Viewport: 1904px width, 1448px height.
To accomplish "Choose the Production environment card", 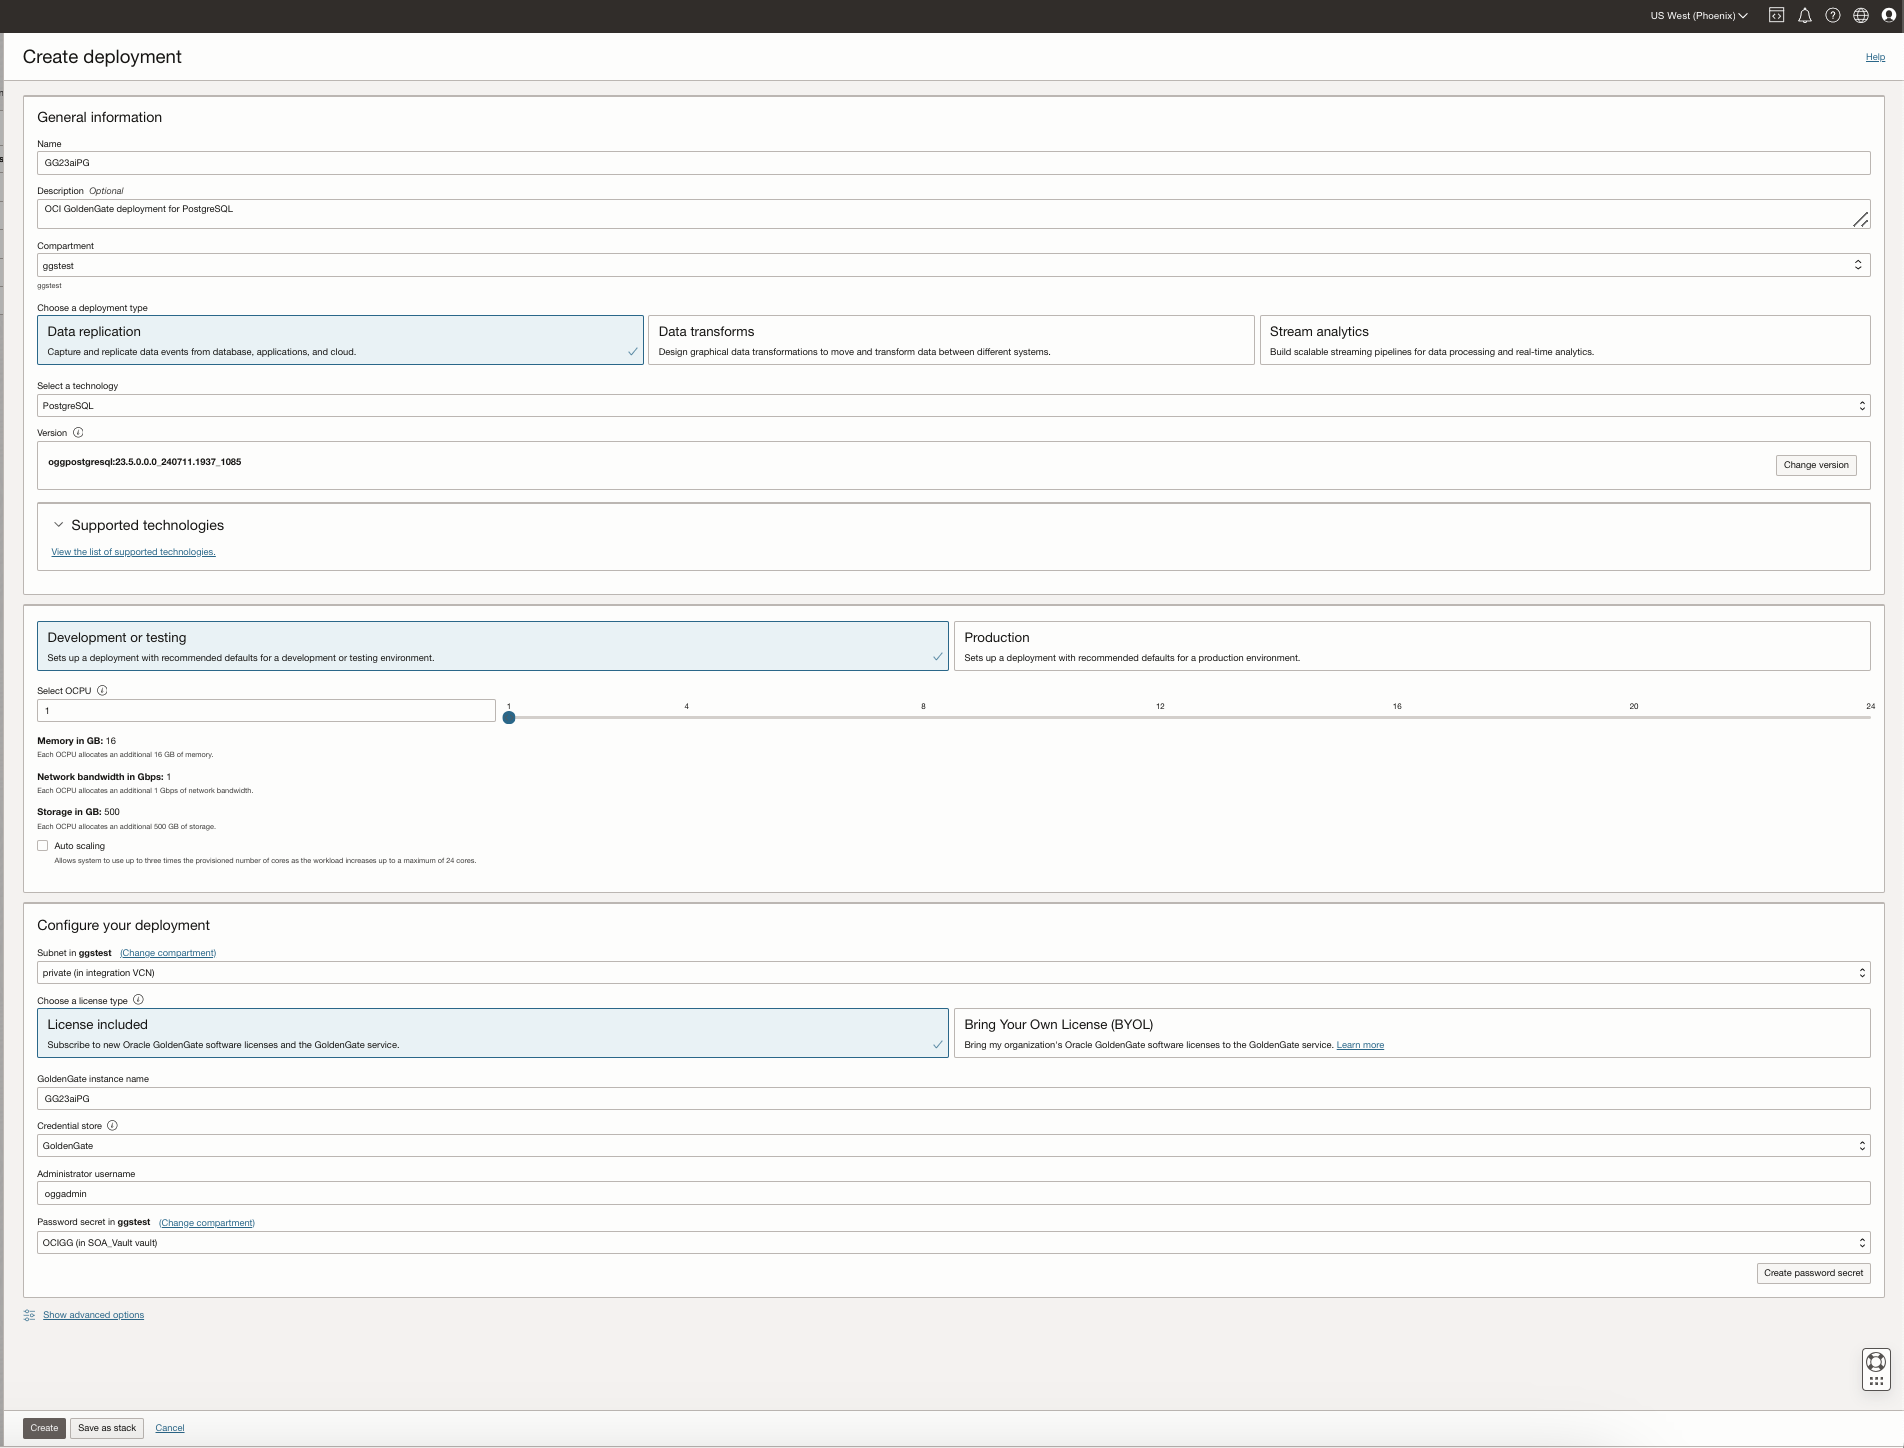I will pyautogui.click(x=1412, y=646).
